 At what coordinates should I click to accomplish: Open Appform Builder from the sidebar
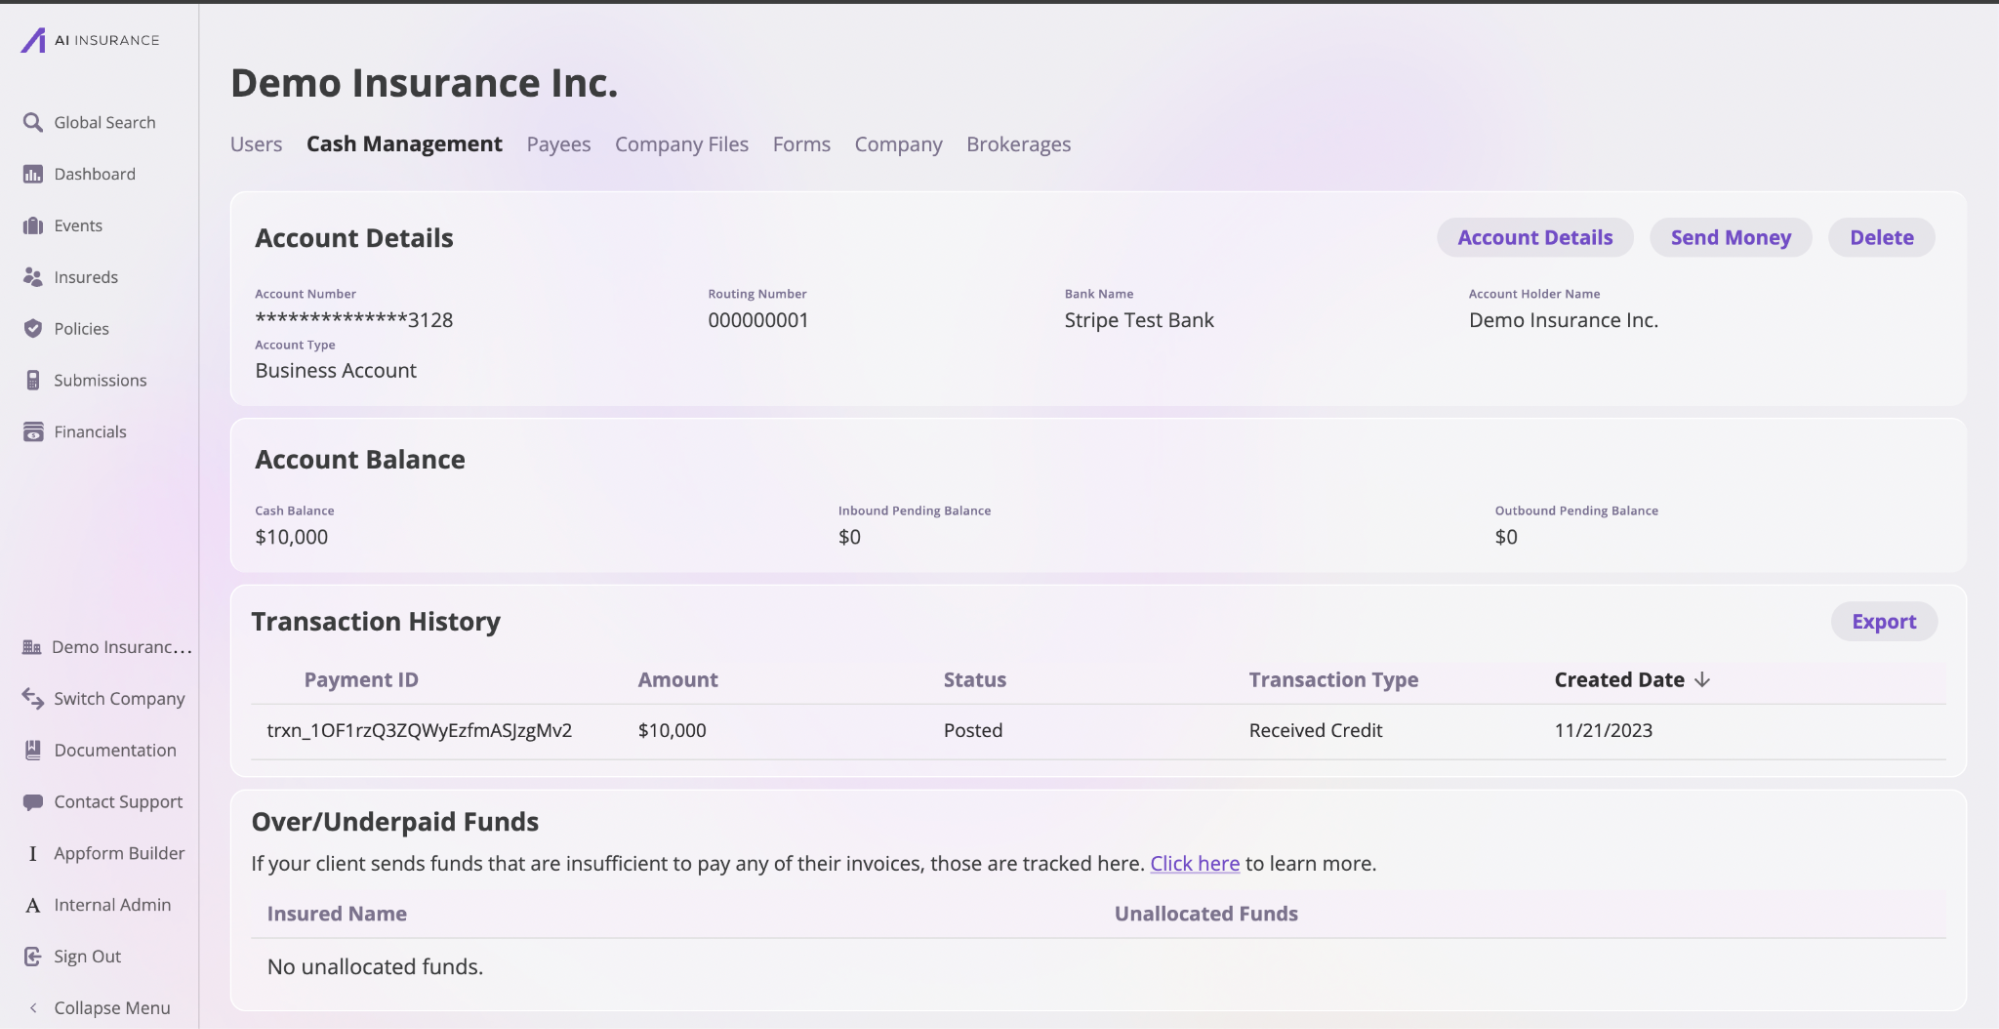[119, 853]
